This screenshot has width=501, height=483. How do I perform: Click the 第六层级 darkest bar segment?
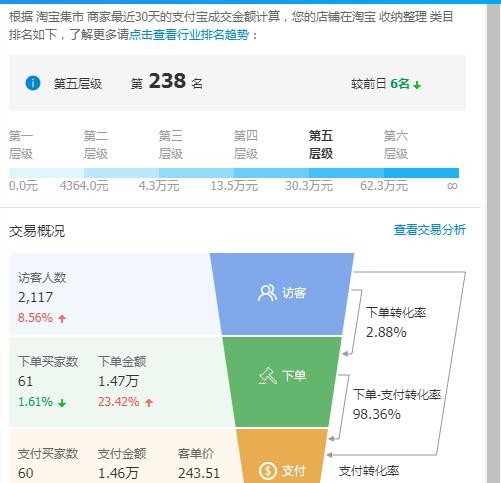(x=421, y=173)
